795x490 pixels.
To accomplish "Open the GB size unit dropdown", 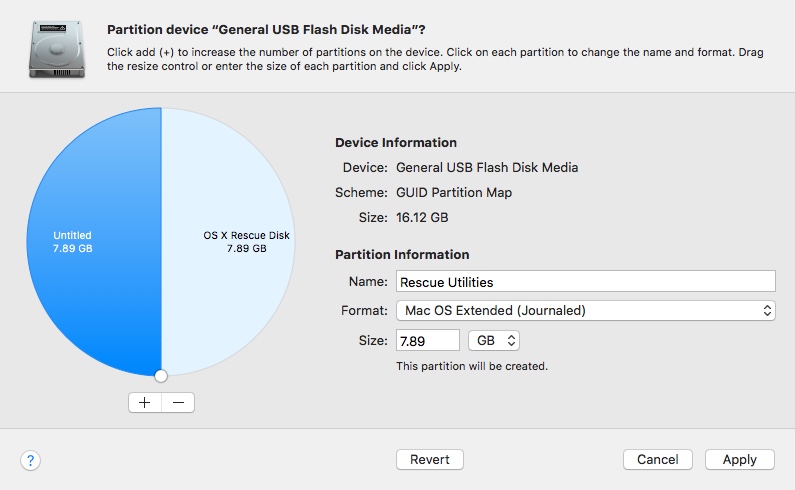I will point(494,340).
